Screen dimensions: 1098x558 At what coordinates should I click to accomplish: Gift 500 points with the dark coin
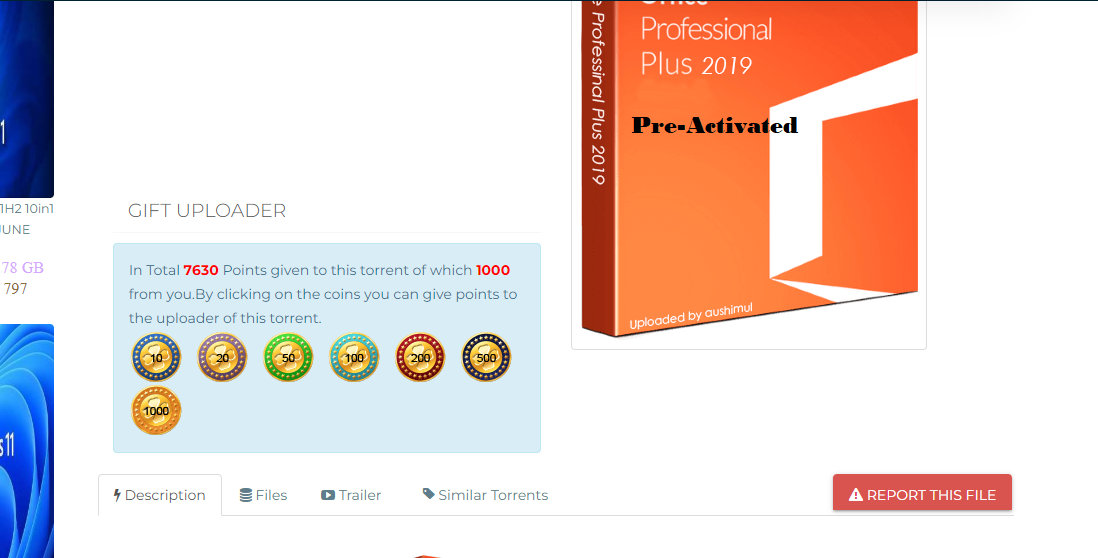(486, 357)
